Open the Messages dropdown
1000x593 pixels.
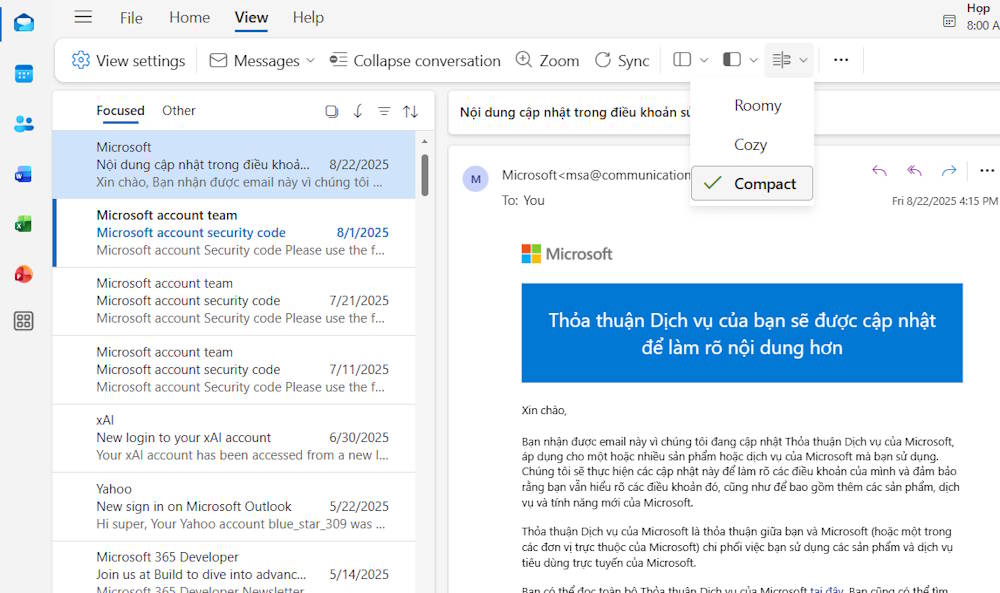(261, 60)
